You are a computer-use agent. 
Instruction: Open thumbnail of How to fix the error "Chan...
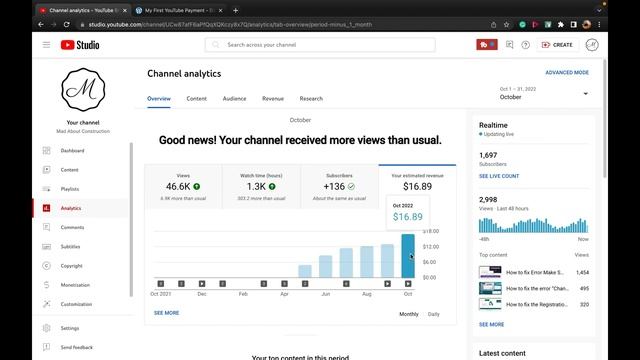point(490,288)
